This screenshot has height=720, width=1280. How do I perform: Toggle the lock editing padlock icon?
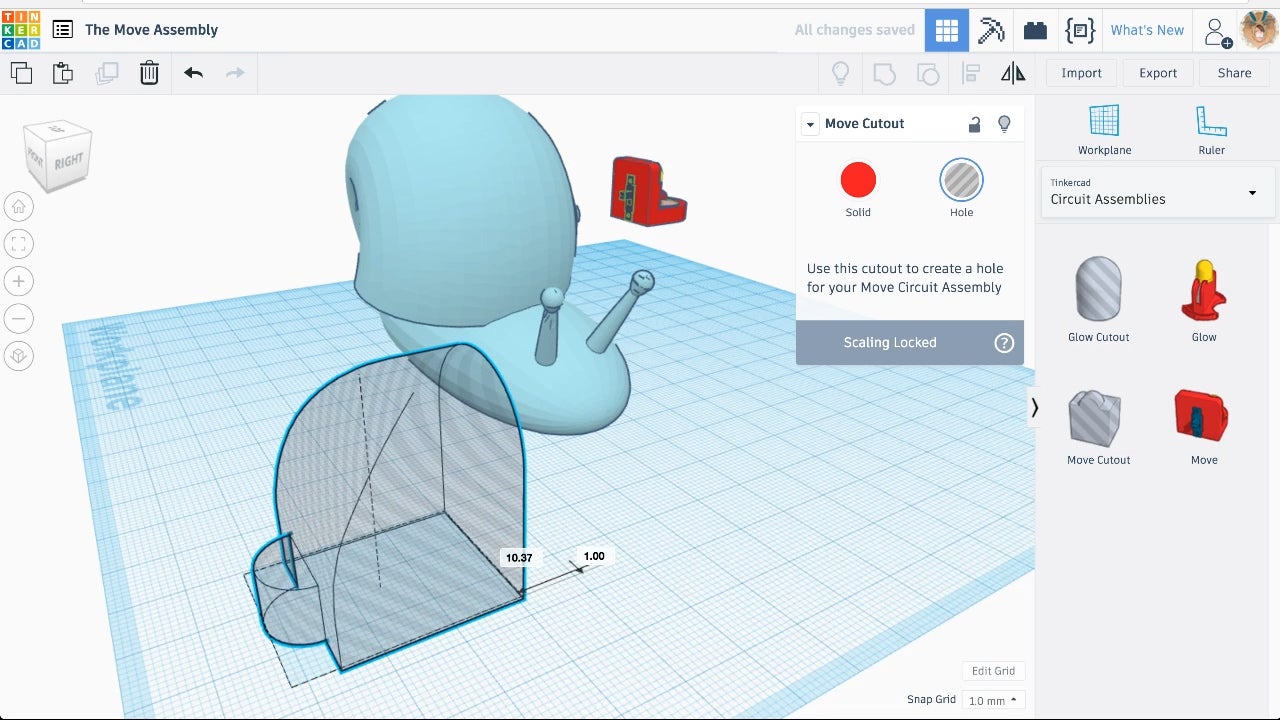(x=974, y=124)
